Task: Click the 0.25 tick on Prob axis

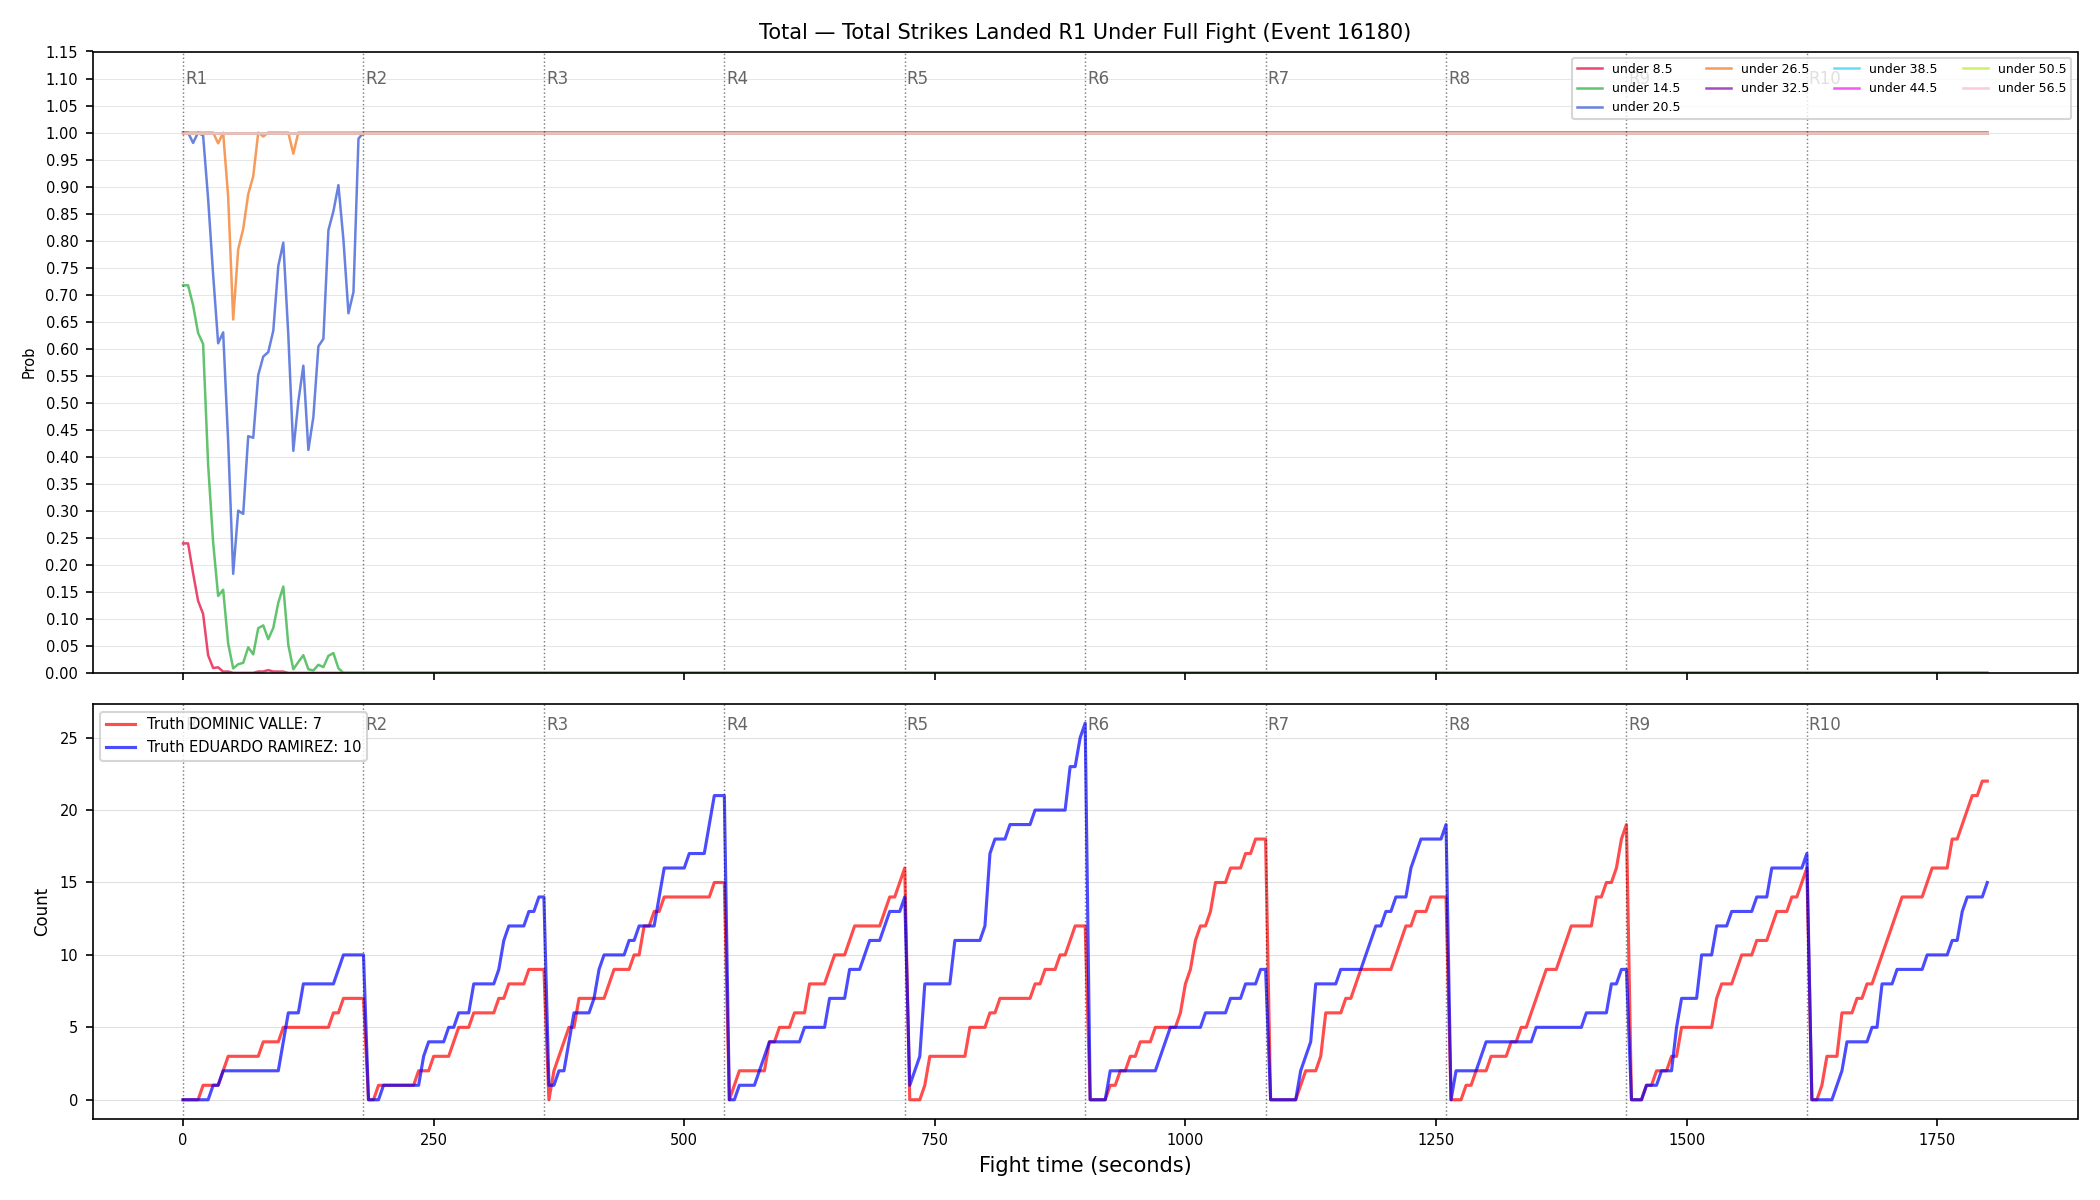Action: (x=62, y=538)
